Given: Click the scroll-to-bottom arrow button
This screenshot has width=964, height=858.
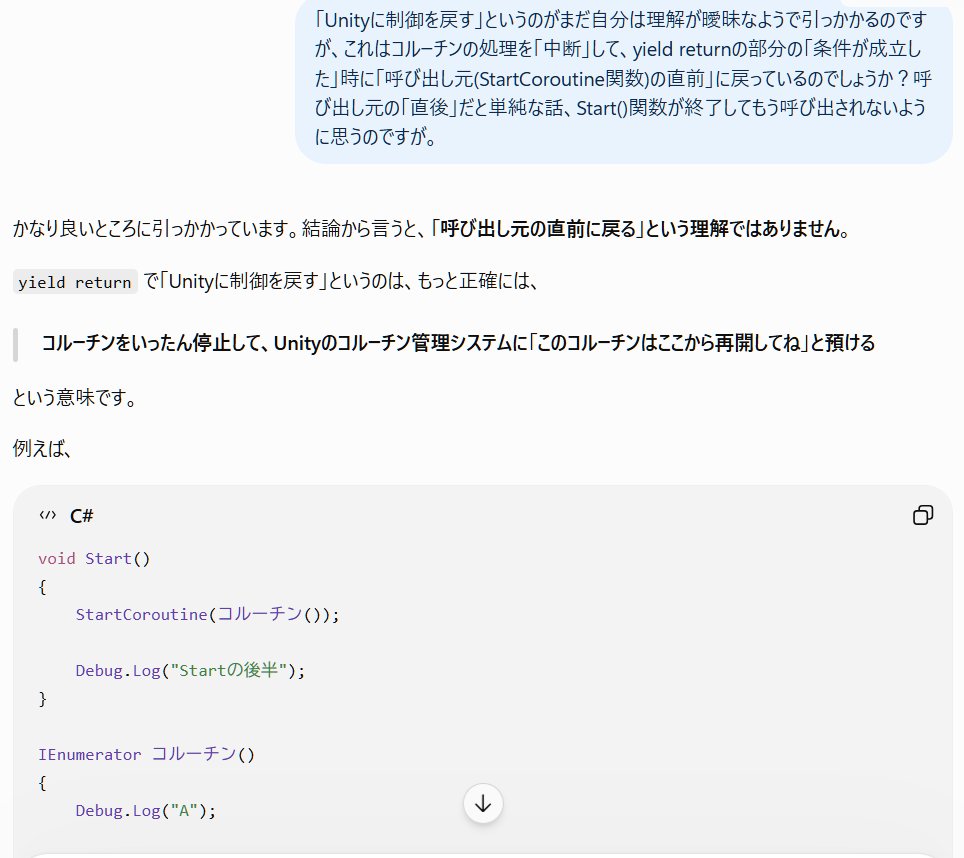Looking at the screenshot, I should point(483,803).
